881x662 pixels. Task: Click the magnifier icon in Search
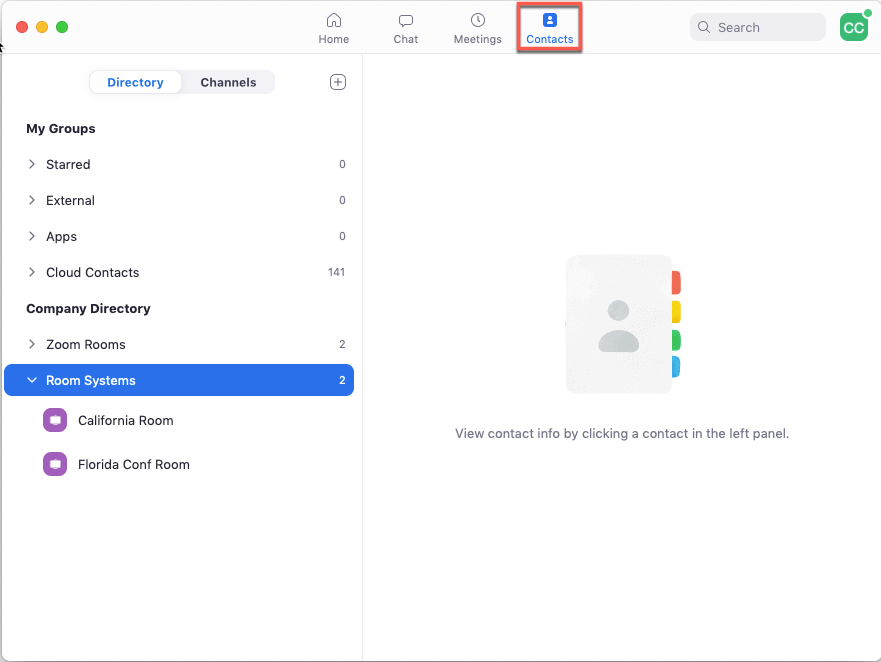(703, 27)
